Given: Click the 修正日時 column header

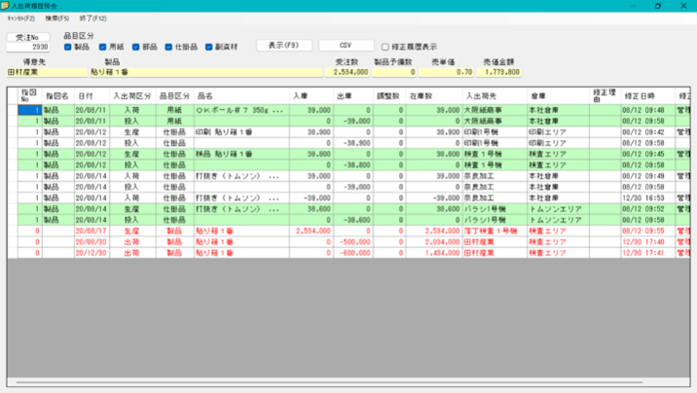Looking at the screenshot, I should click(x=648, y=96).
